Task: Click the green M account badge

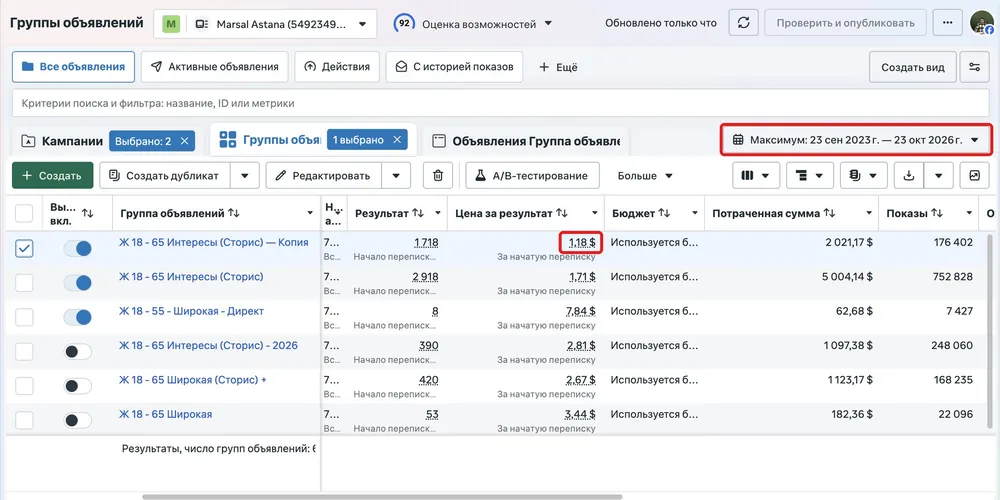Action: point(171,24)
